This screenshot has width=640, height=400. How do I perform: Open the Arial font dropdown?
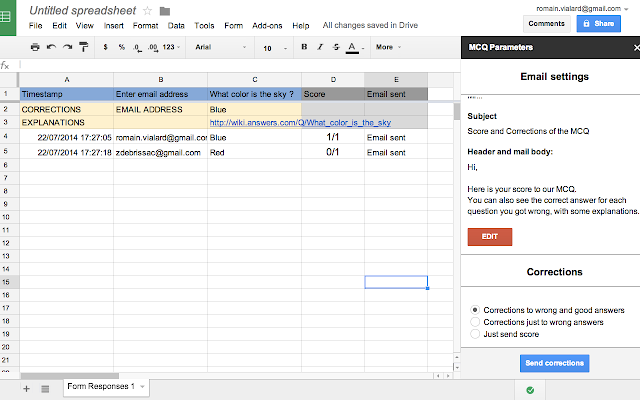click(220, 47)
